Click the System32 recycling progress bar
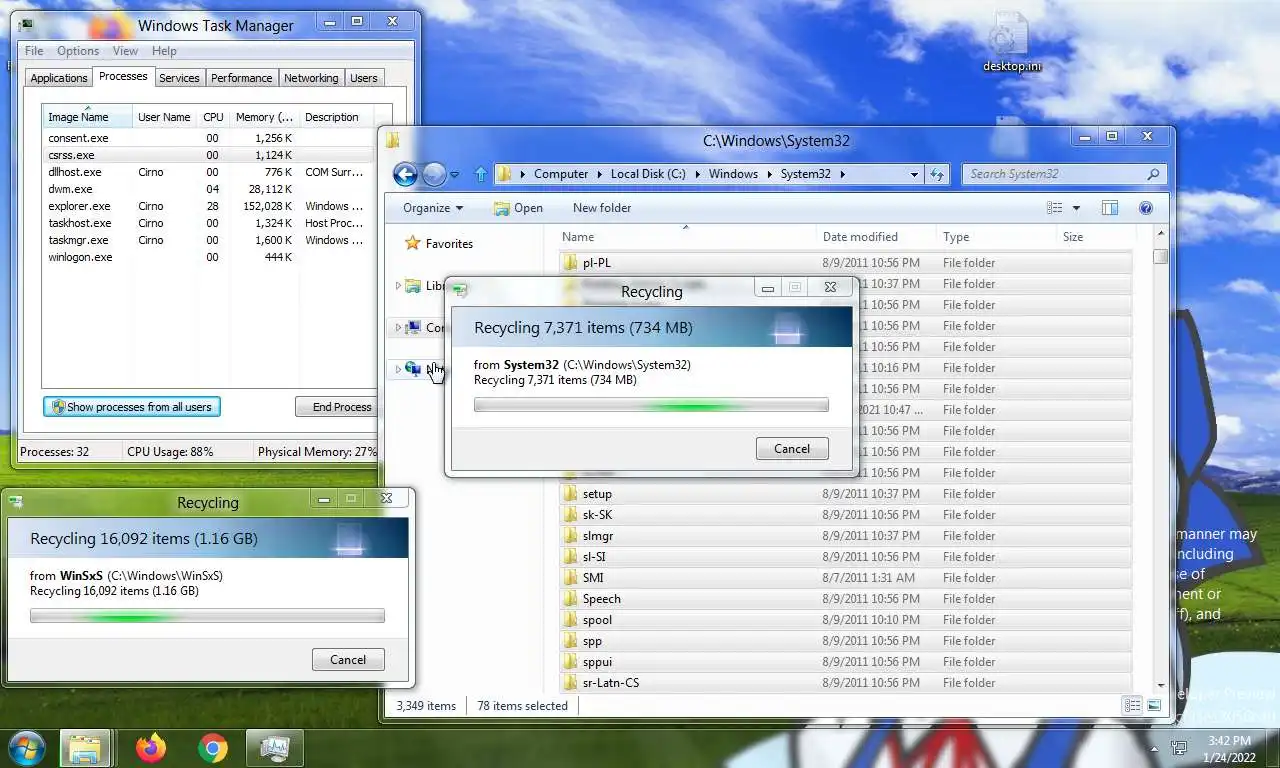 point(651,405)
